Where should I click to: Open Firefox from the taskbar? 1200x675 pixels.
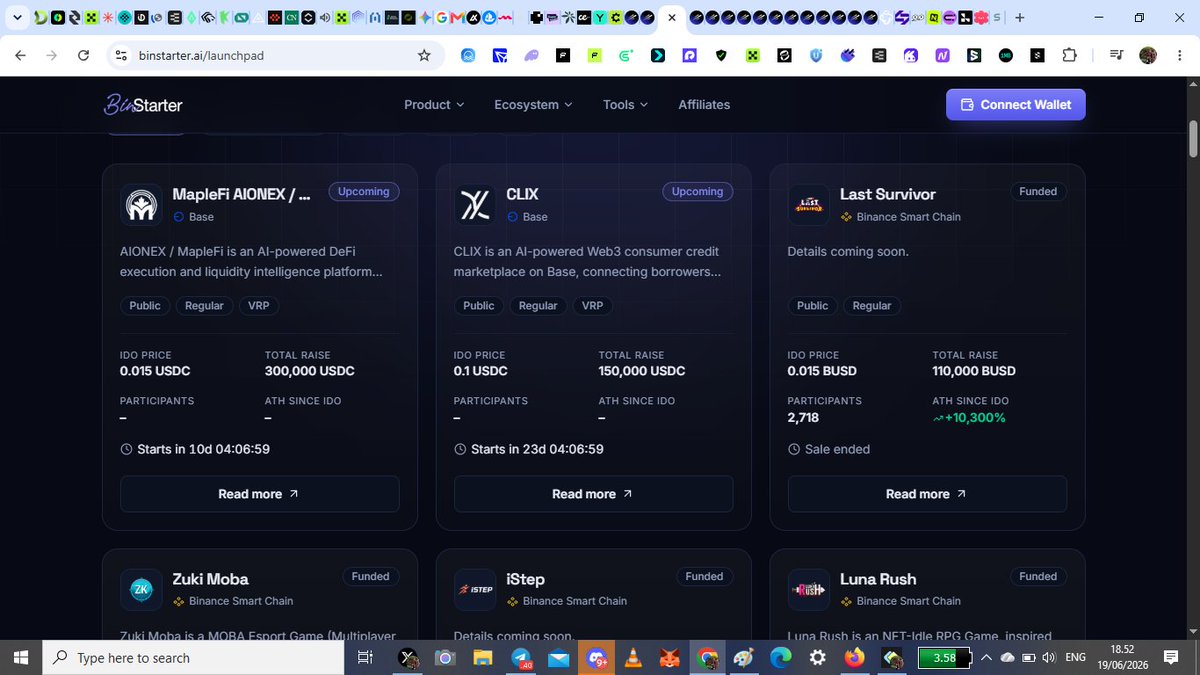point(854,658)
